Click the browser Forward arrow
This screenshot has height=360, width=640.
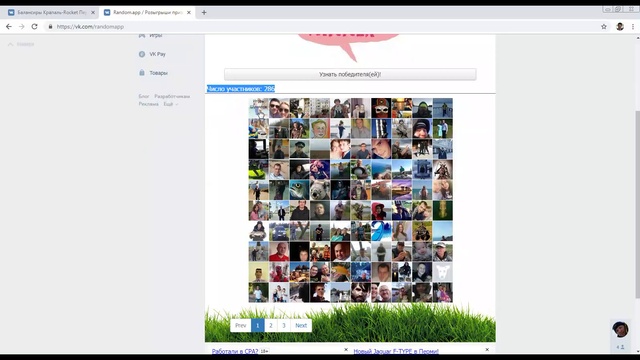[22, 27]
